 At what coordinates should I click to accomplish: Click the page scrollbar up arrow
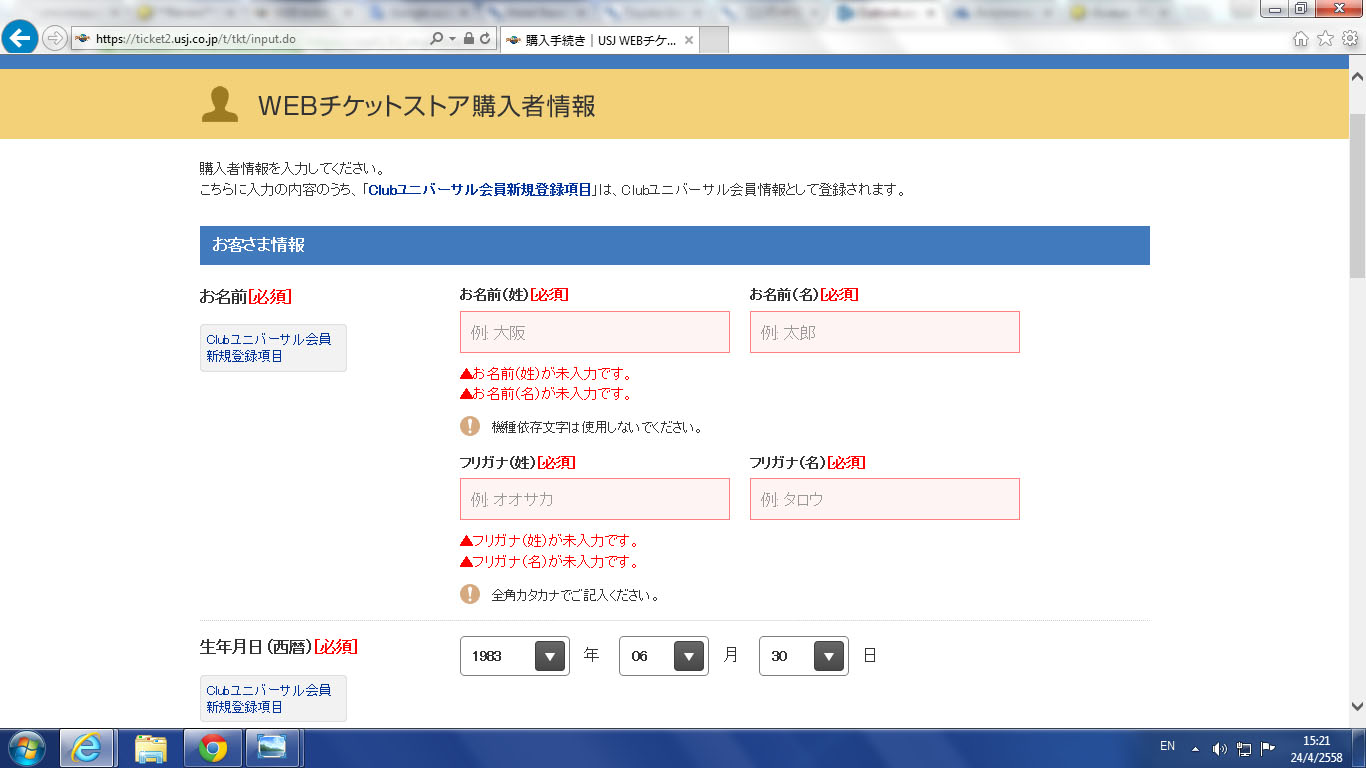tap(1357, 77)
